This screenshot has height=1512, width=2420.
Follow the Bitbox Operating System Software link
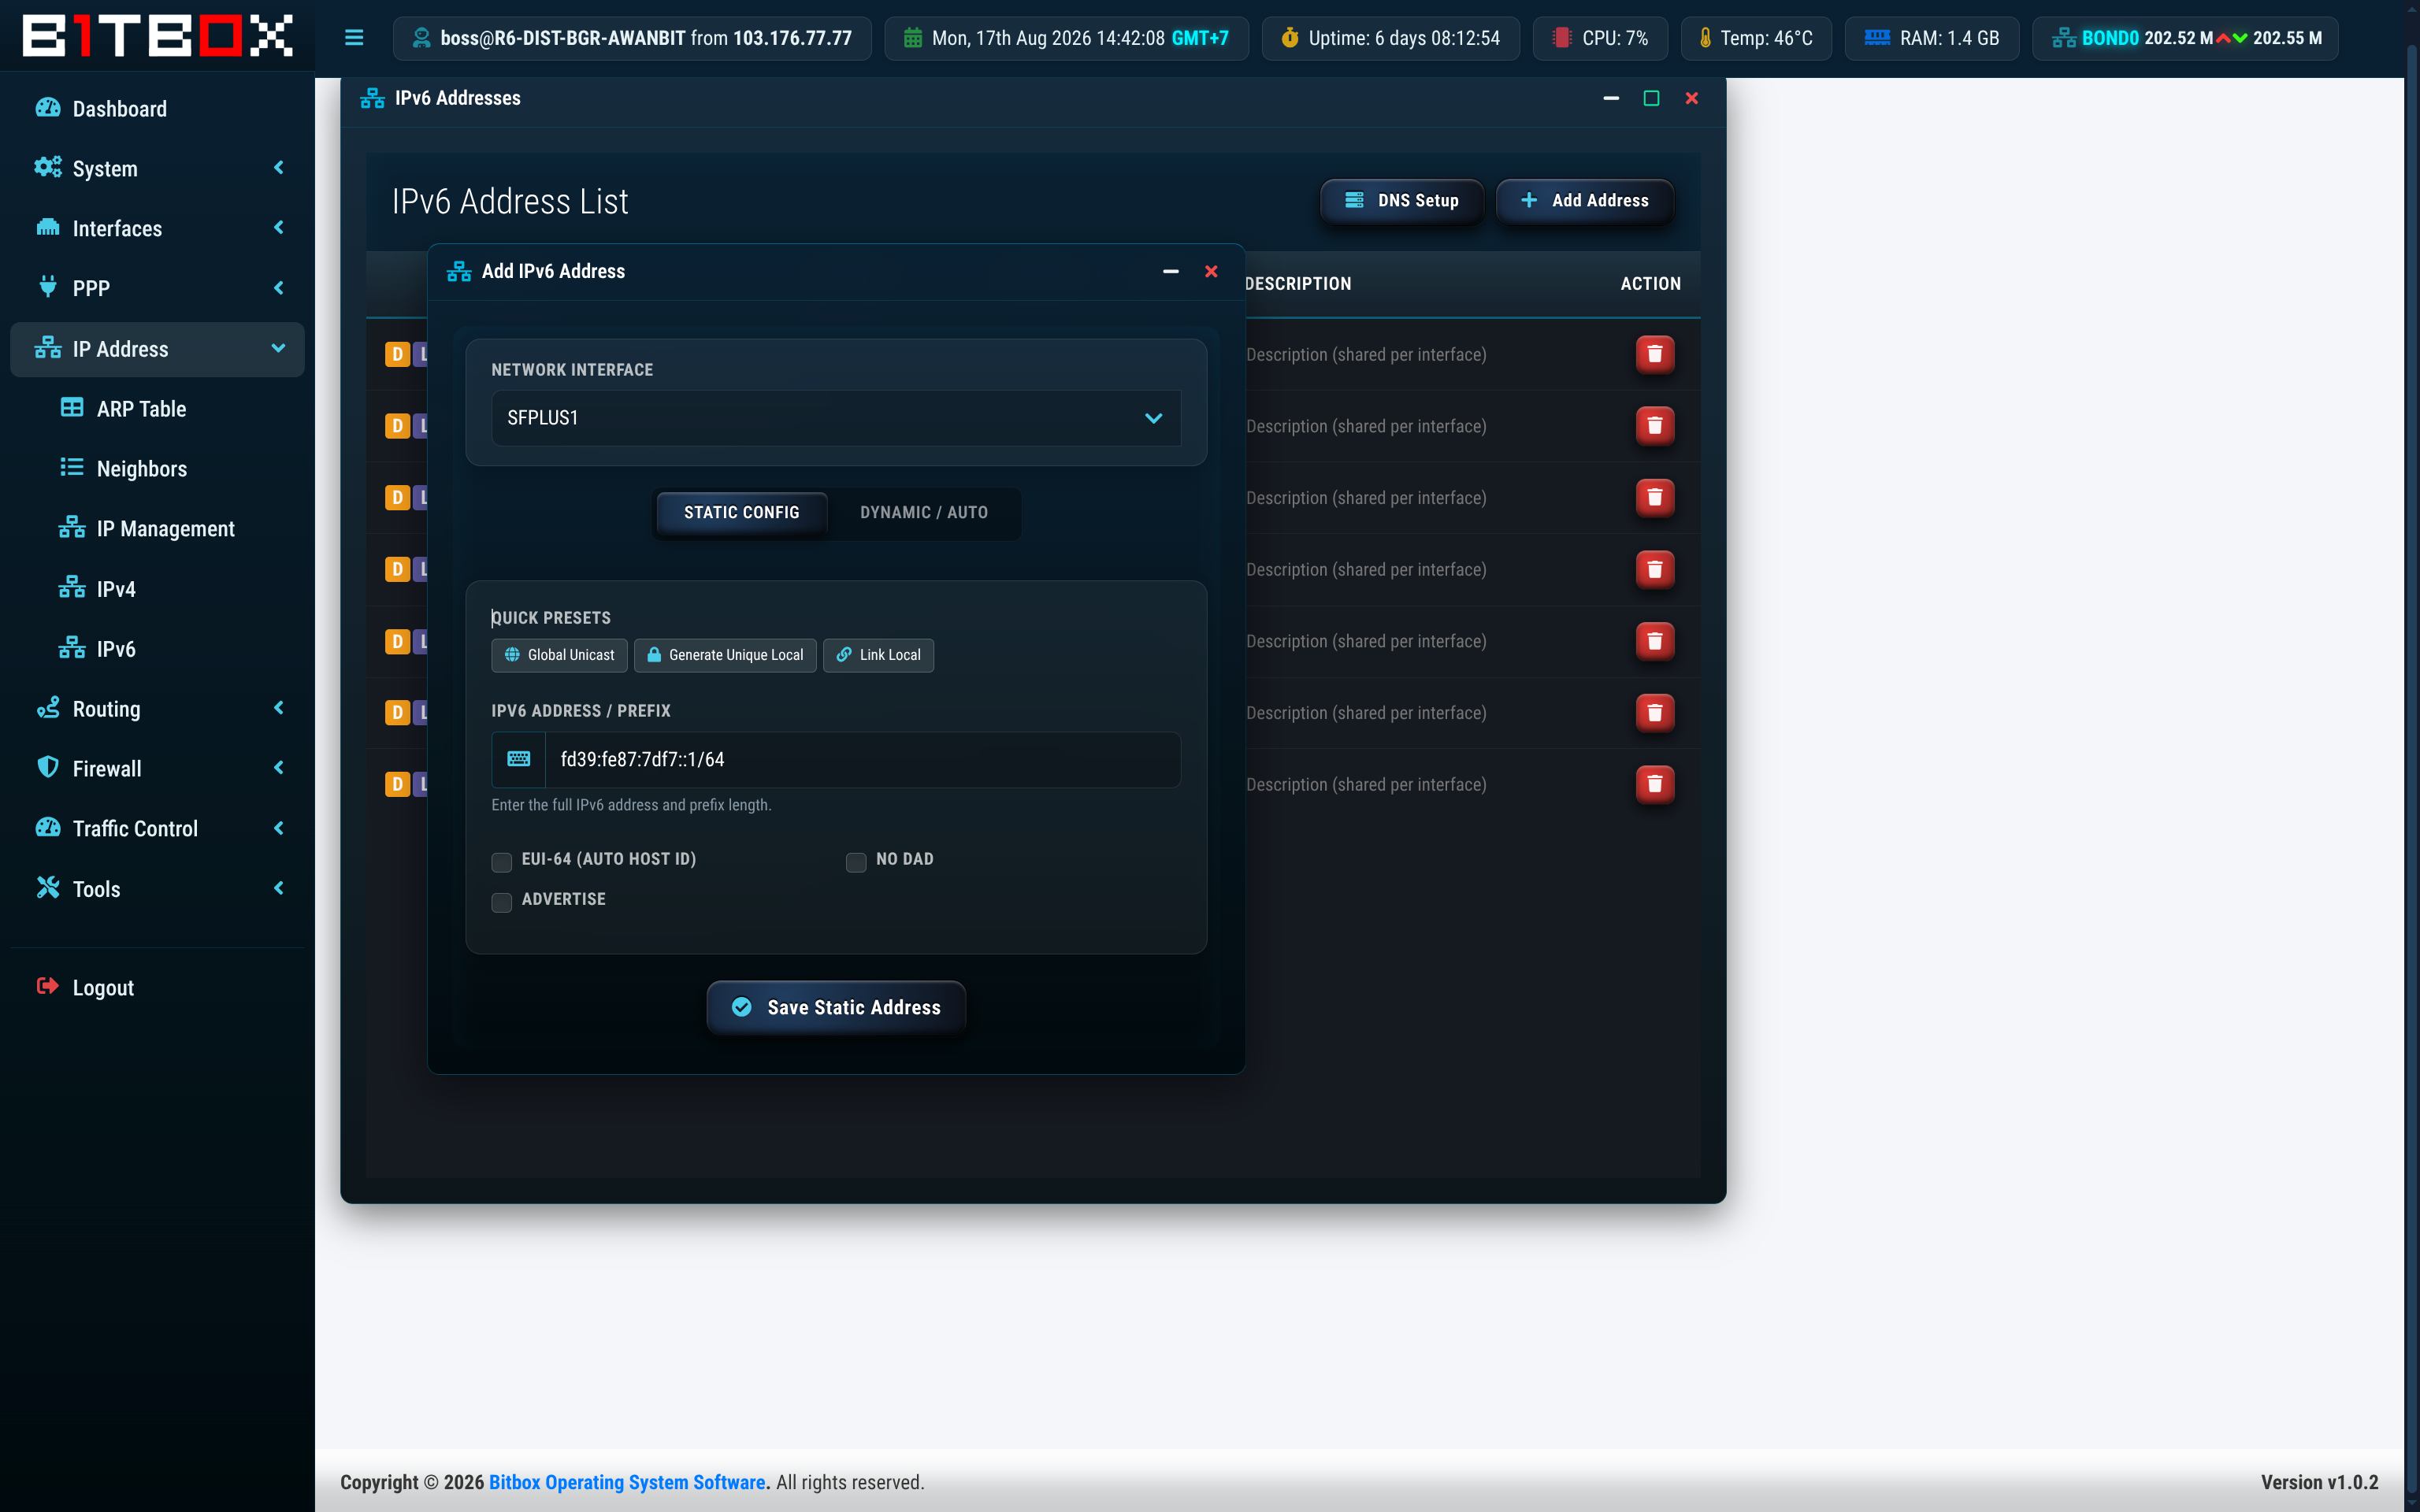[x=627, y=1482]
